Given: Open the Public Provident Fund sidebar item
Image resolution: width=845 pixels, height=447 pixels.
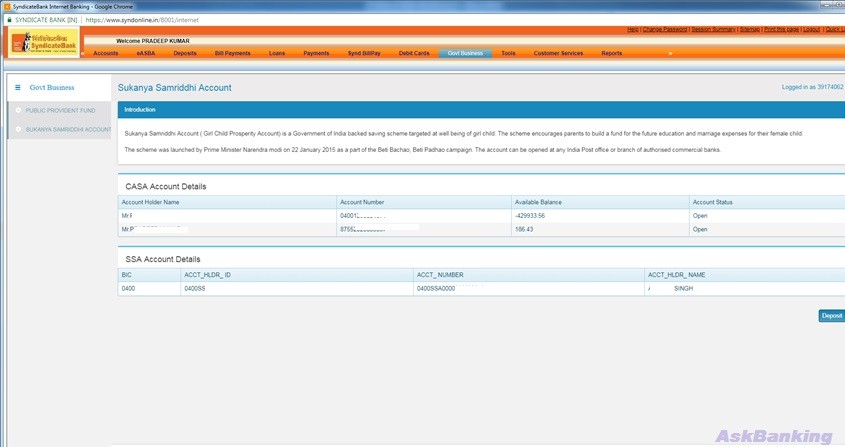Looking at the screenshot, I should (x=60, y=111).
